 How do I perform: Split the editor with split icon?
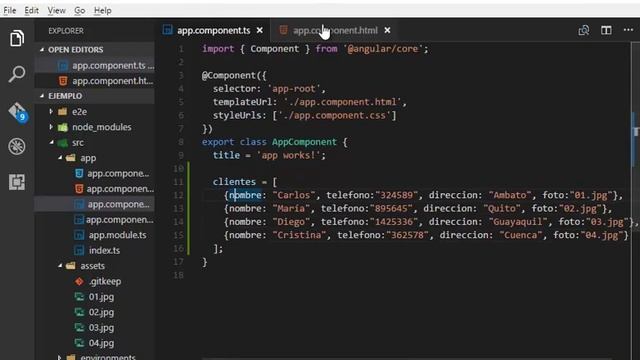(x=606, y=30)
